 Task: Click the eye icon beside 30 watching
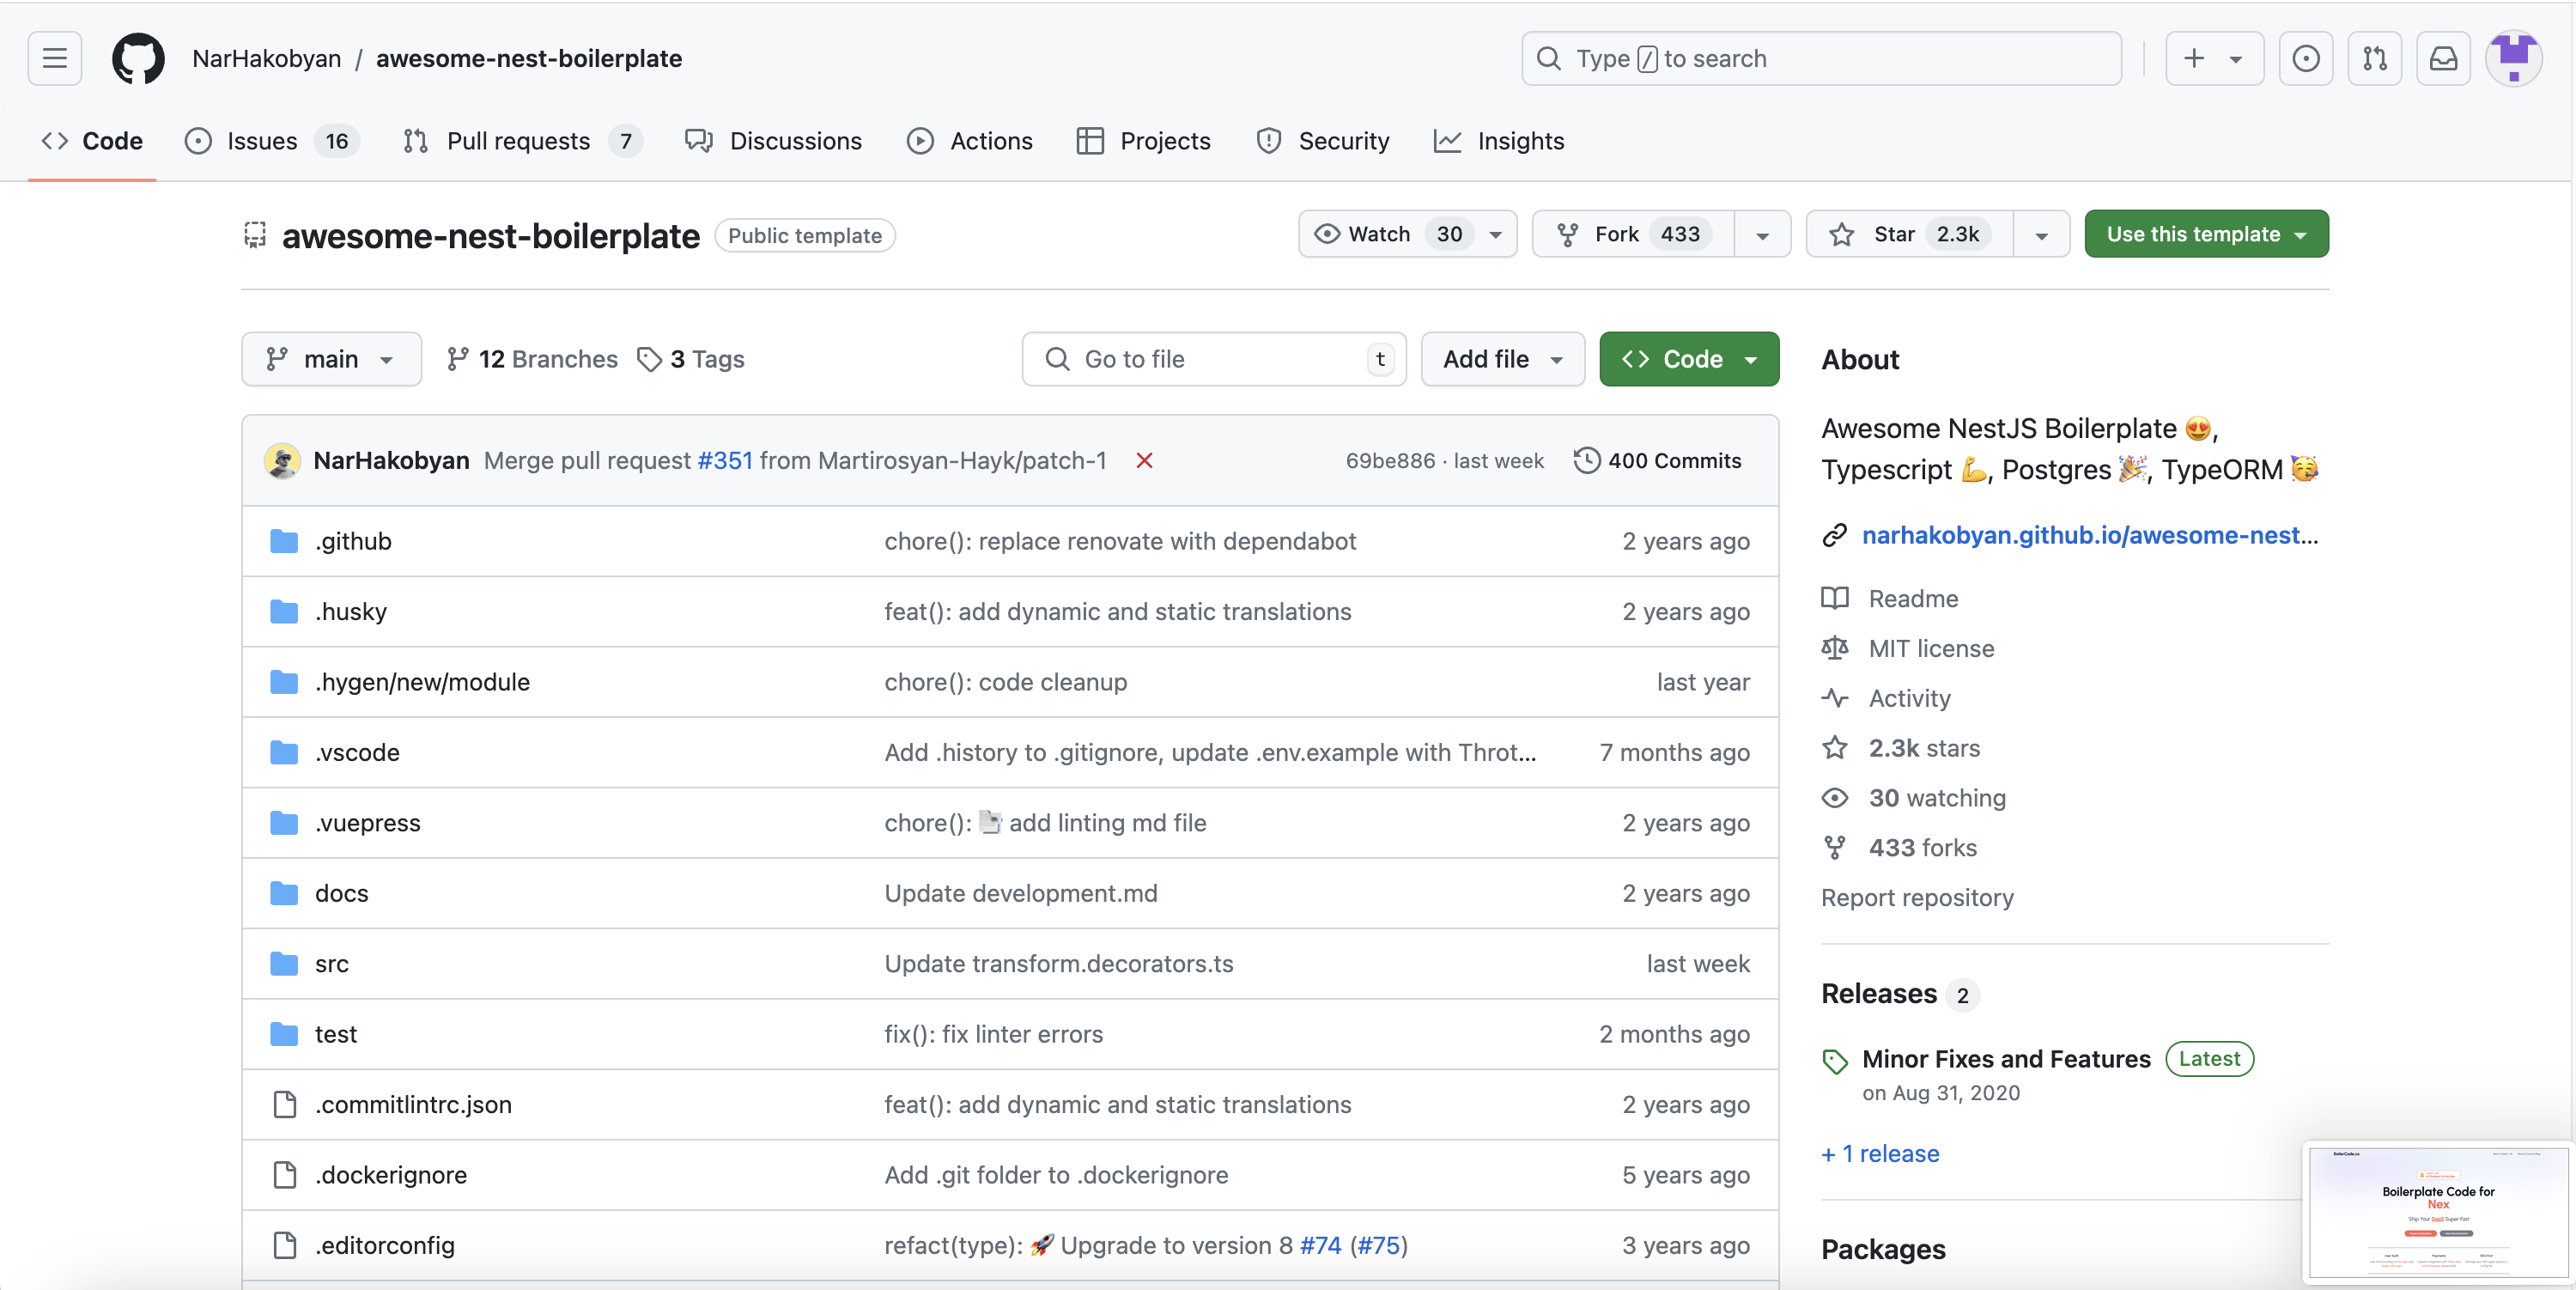[x=1834, y=798]
